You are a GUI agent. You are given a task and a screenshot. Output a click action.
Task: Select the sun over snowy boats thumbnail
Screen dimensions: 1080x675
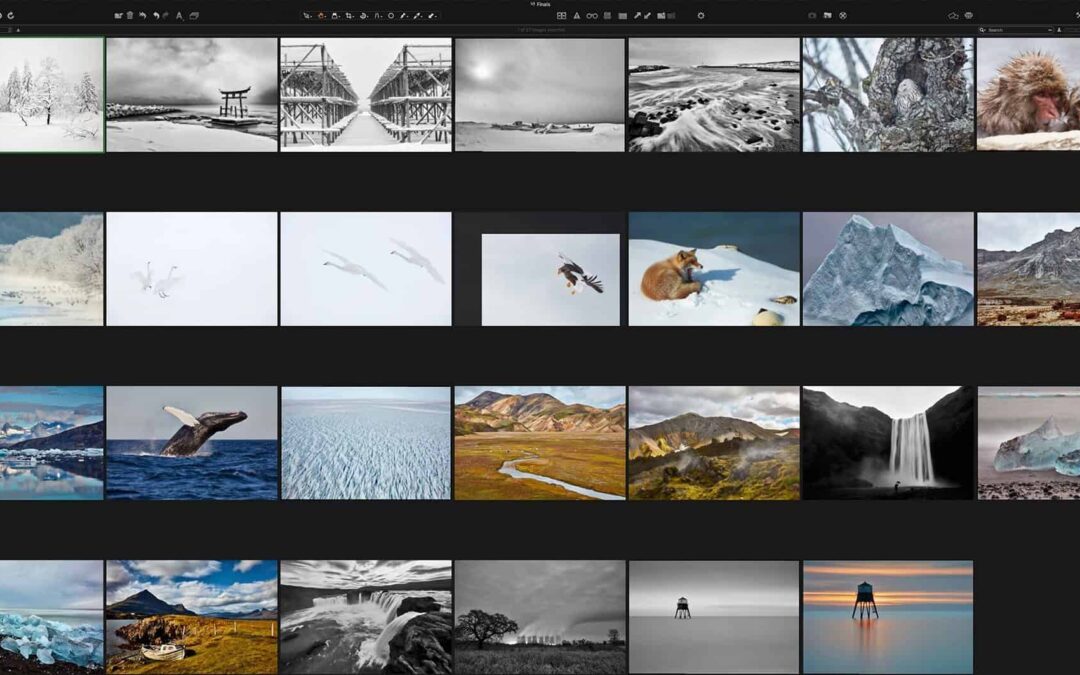(540, 94)
